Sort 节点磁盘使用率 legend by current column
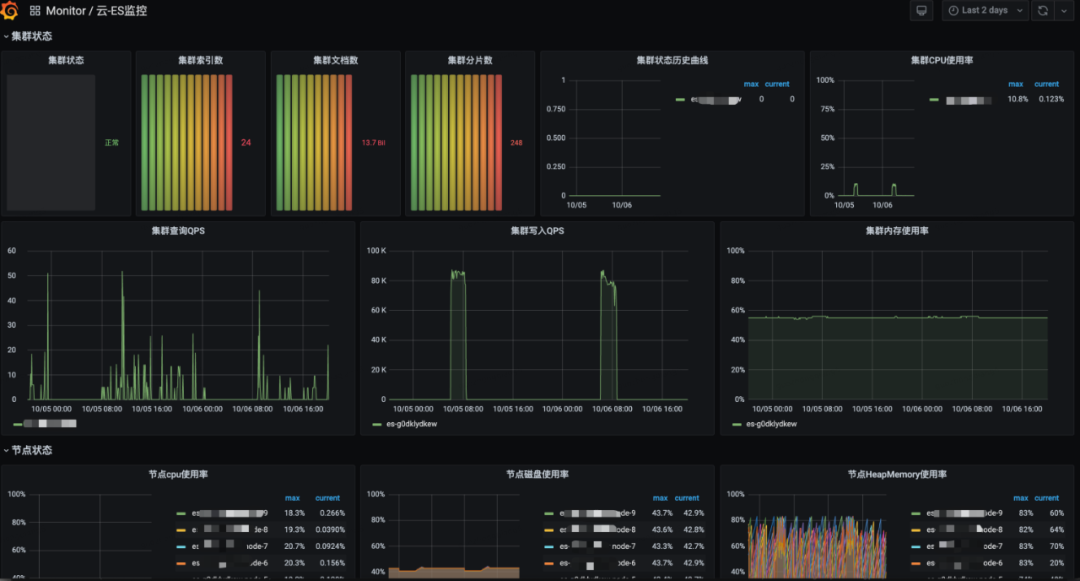Viewport: 1080px width, 581px height. tap(687, 498)
